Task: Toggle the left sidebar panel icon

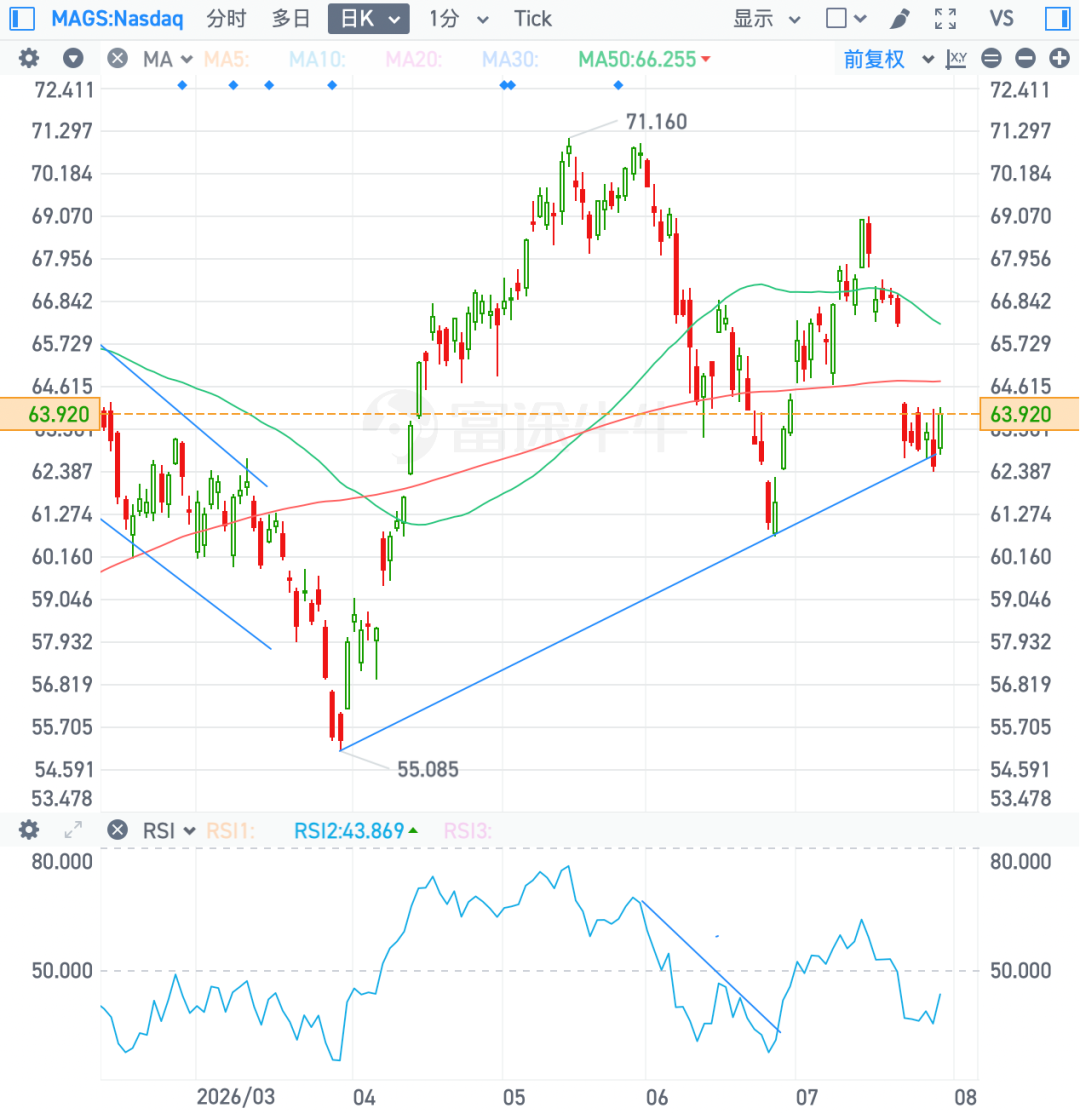Action: 22,18
